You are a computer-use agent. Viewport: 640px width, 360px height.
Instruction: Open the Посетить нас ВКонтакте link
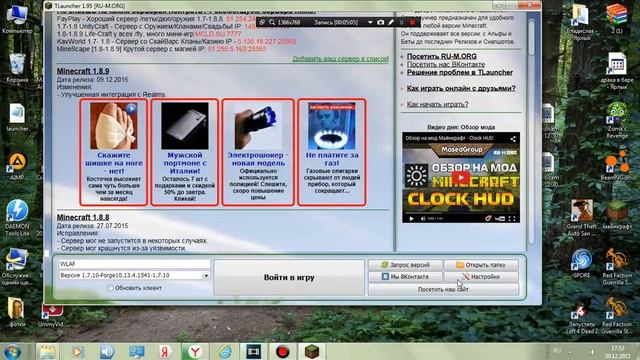coord(446,64)
